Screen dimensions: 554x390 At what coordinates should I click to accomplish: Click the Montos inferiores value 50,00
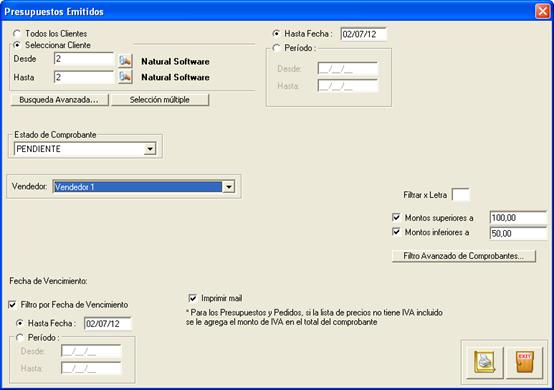coord(518,233)
